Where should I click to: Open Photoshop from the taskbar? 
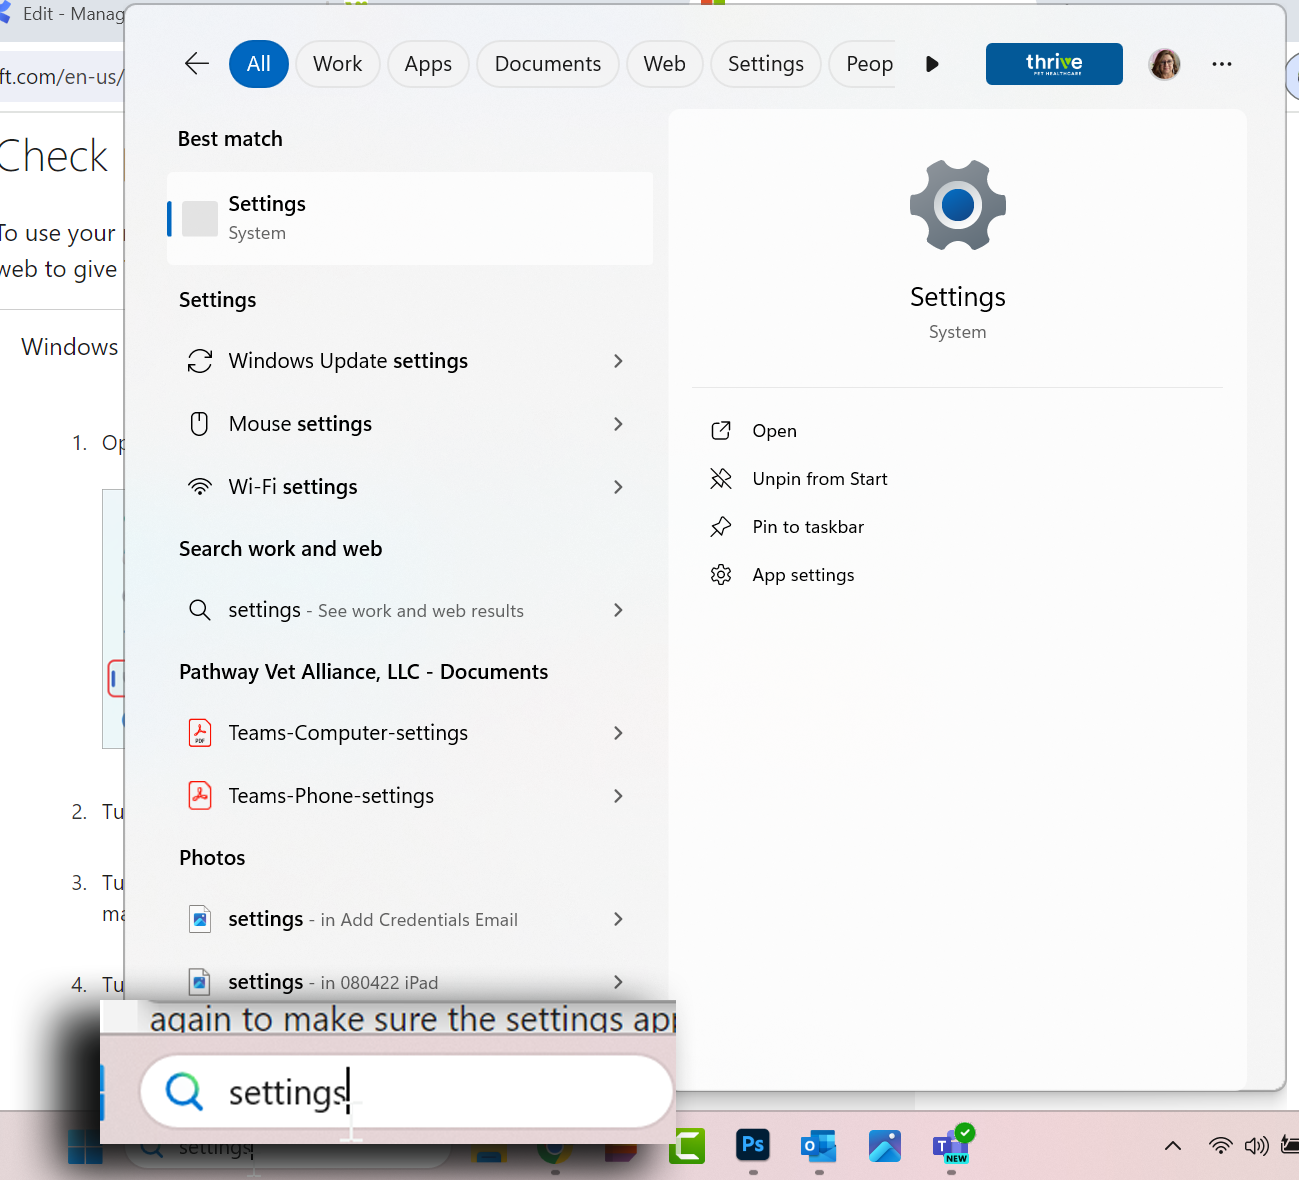753,1144
